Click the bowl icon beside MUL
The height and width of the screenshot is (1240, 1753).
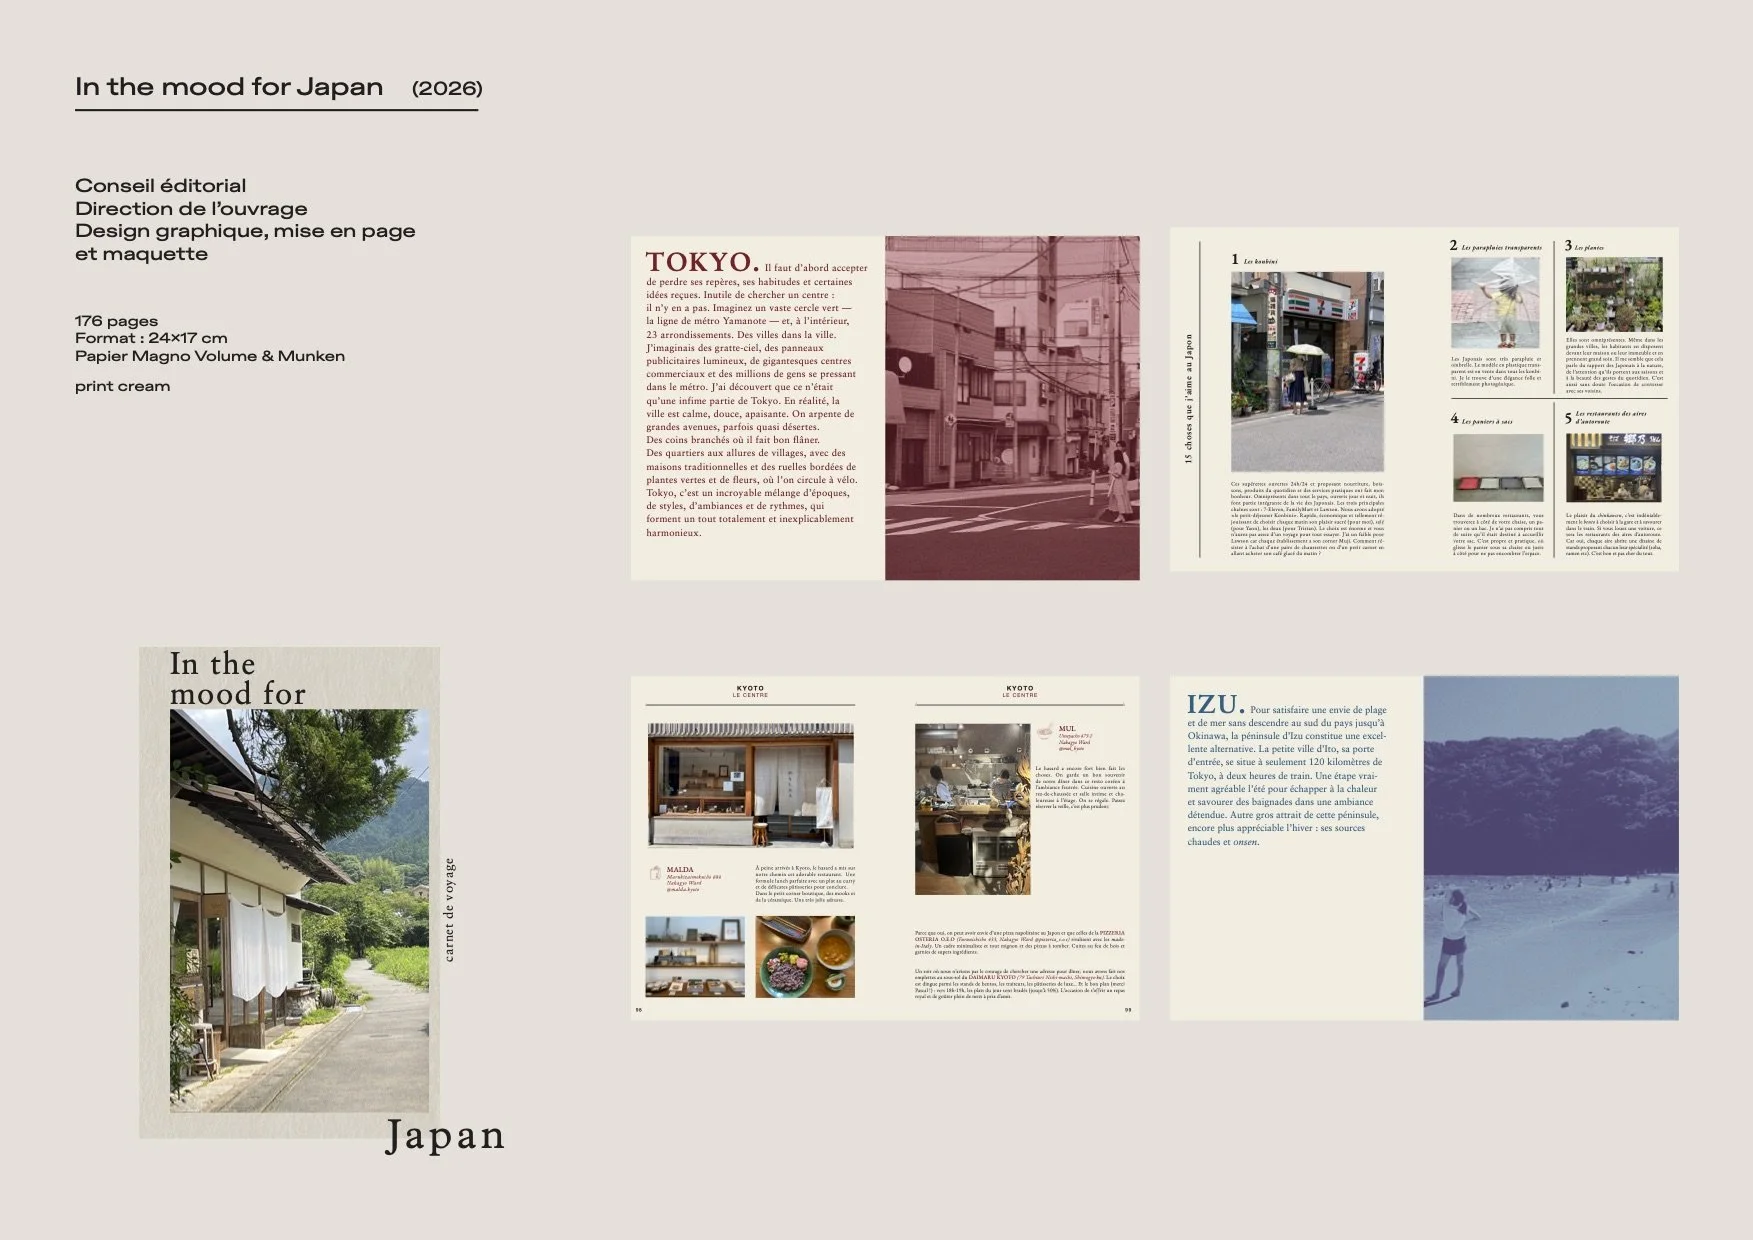click(1046, 732)
